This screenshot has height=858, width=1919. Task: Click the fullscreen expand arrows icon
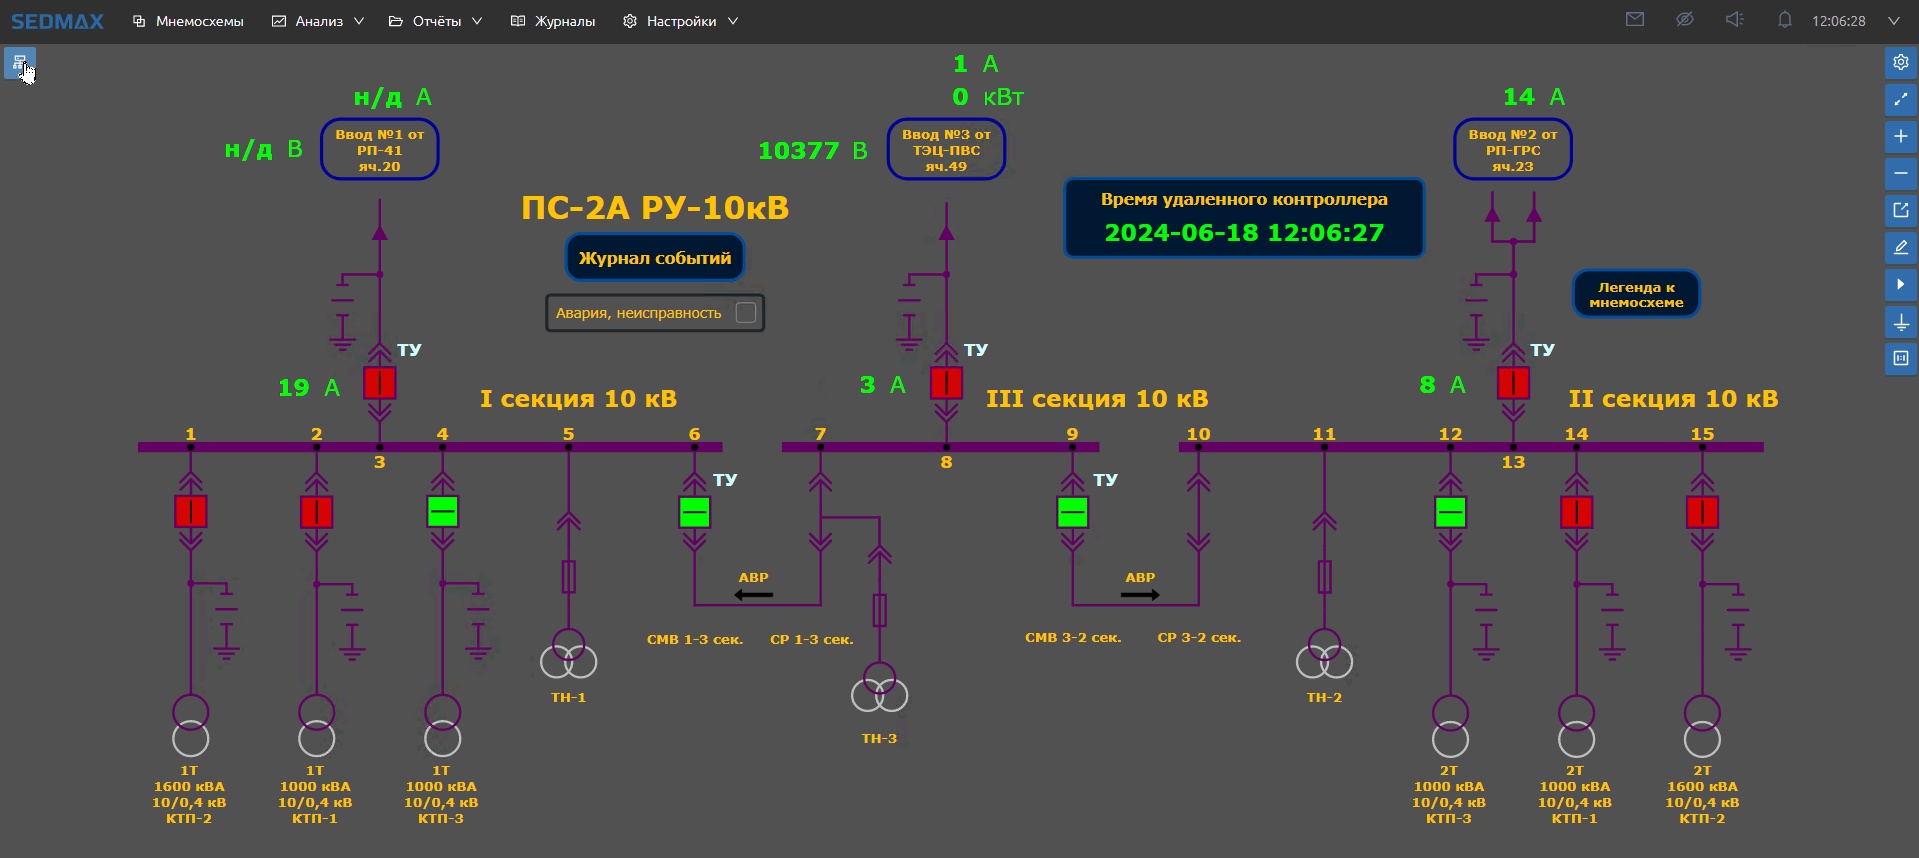tap(1900, 99)
